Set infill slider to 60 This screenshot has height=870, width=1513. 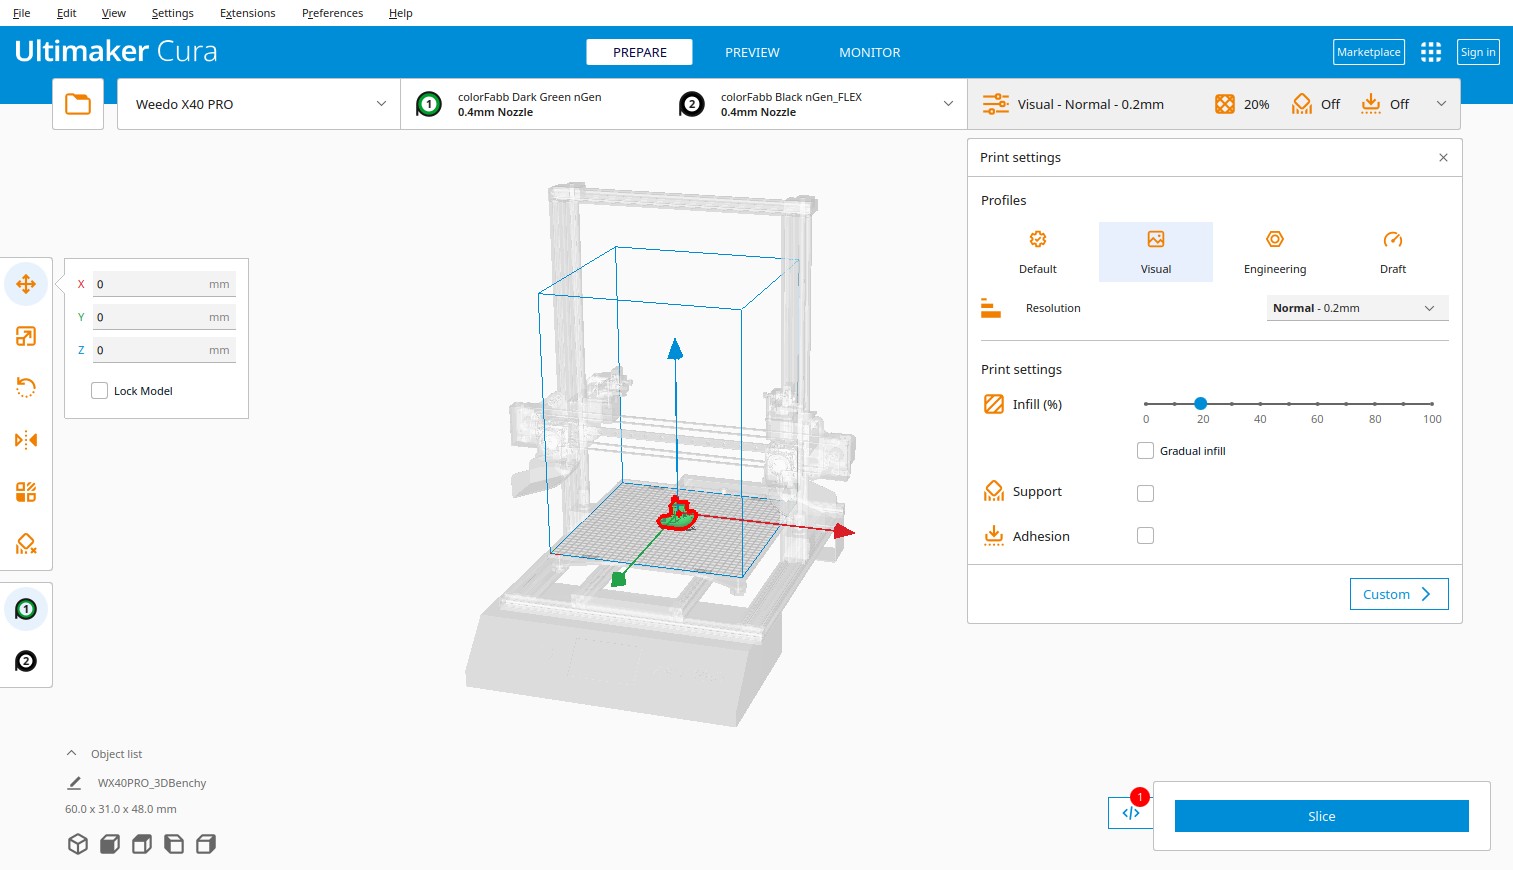click(x=1317, y=403)
